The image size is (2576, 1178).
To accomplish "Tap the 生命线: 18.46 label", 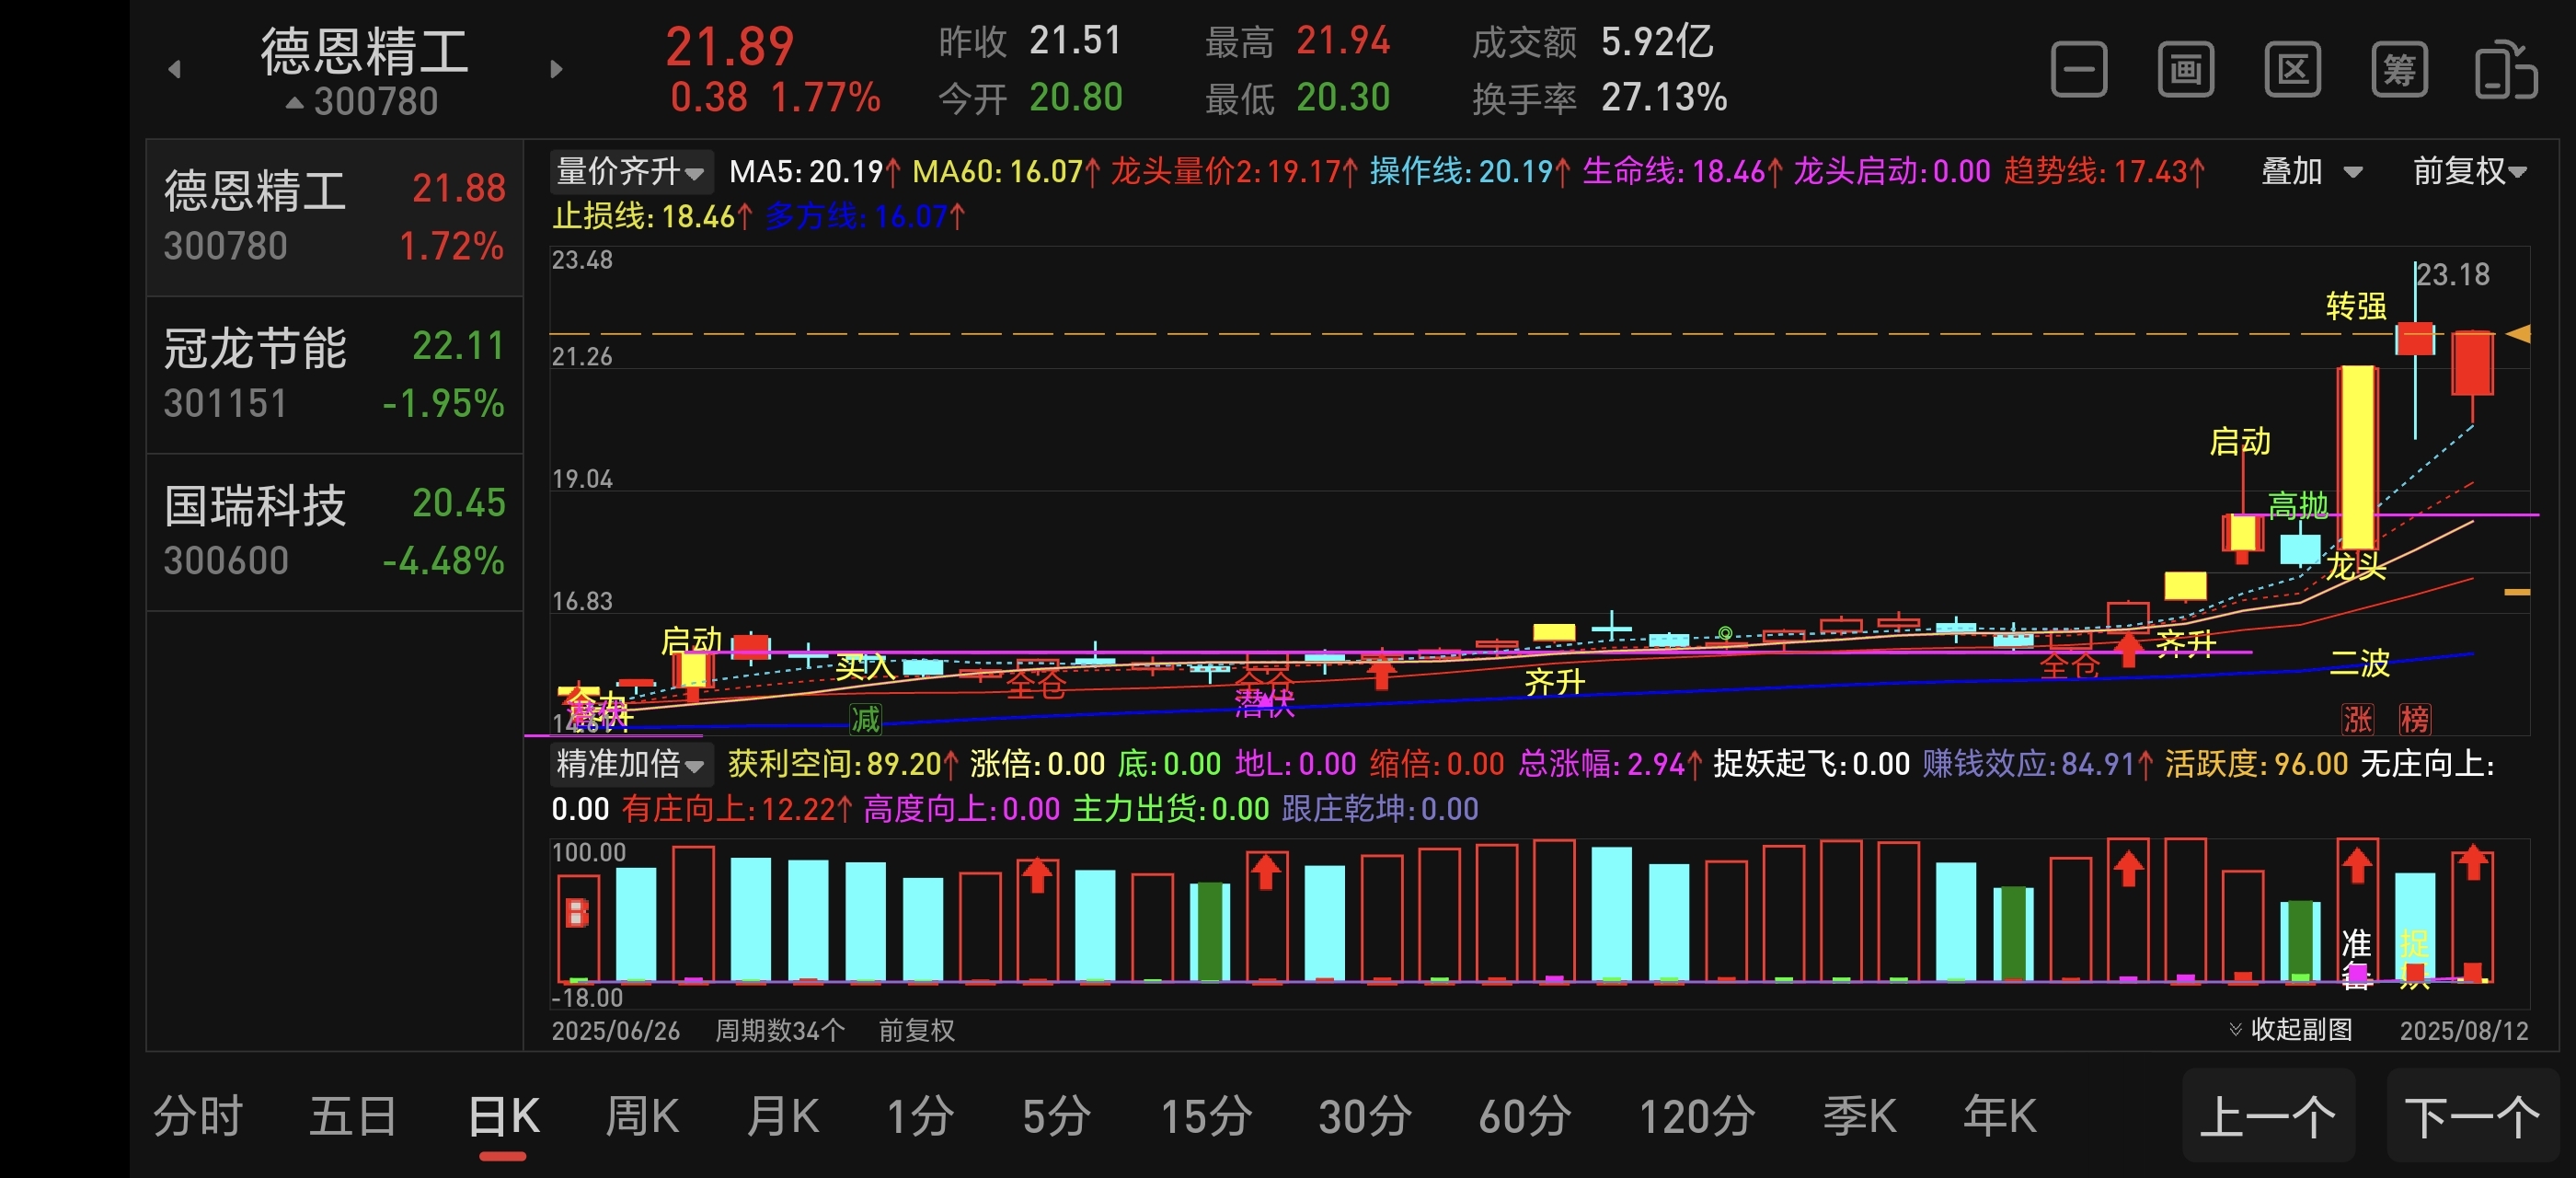I will tap(1682, 171).
